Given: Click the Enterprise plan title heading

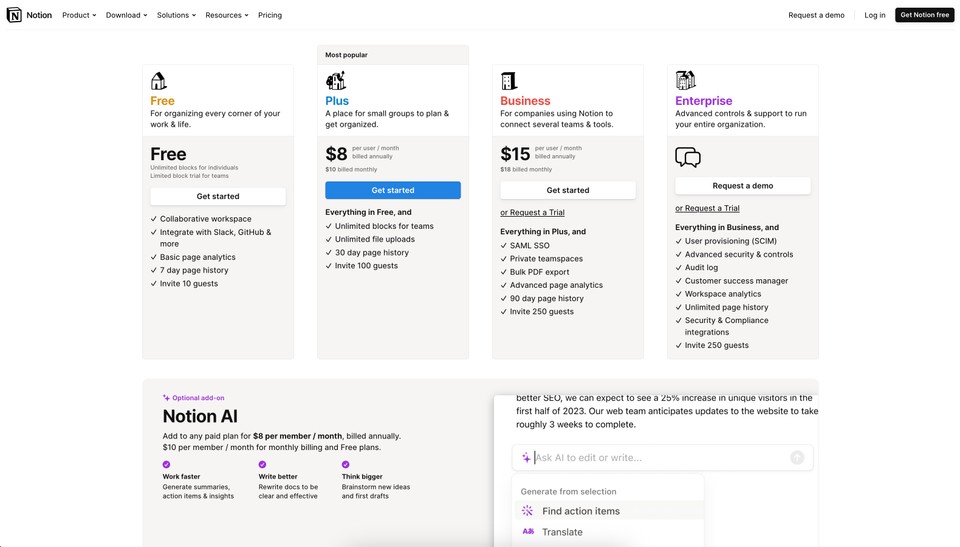Looking at the screenshot, I should 703,100.
